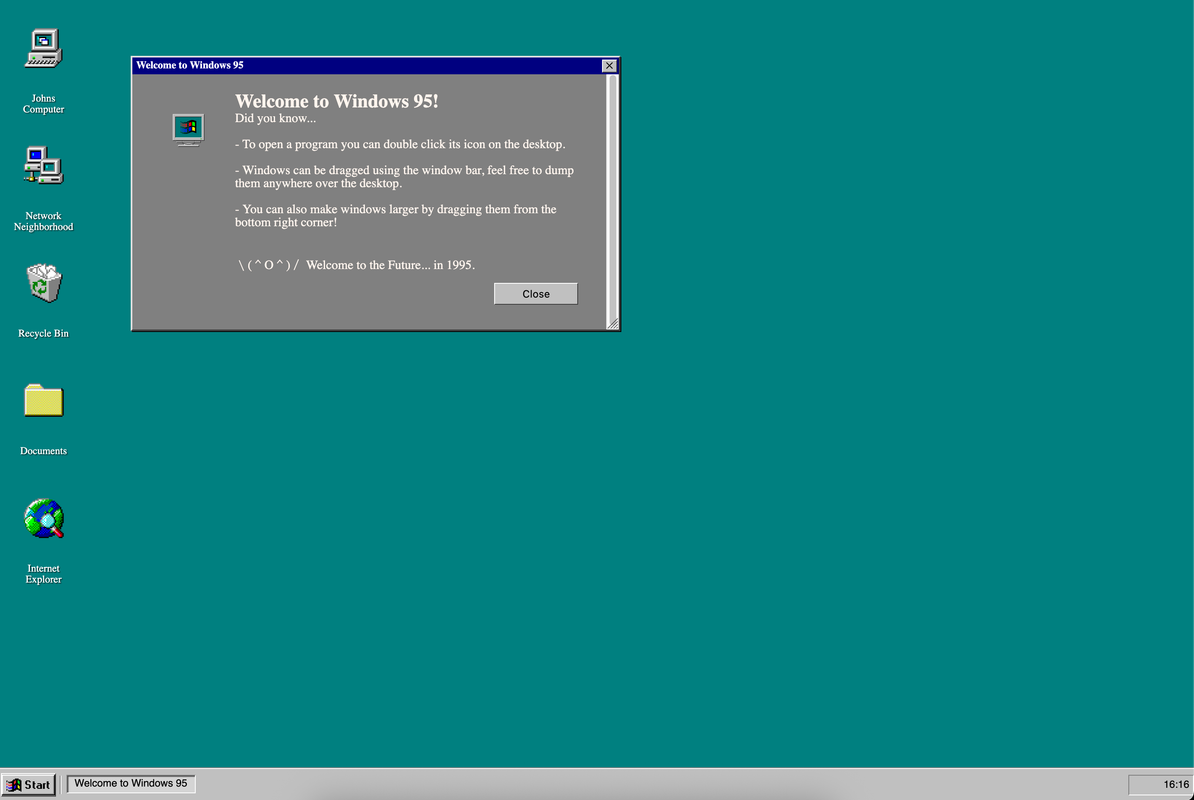Click the 'Network Neighborhood' label
The width and height of the screenshot is (1194, 800).
43,222
